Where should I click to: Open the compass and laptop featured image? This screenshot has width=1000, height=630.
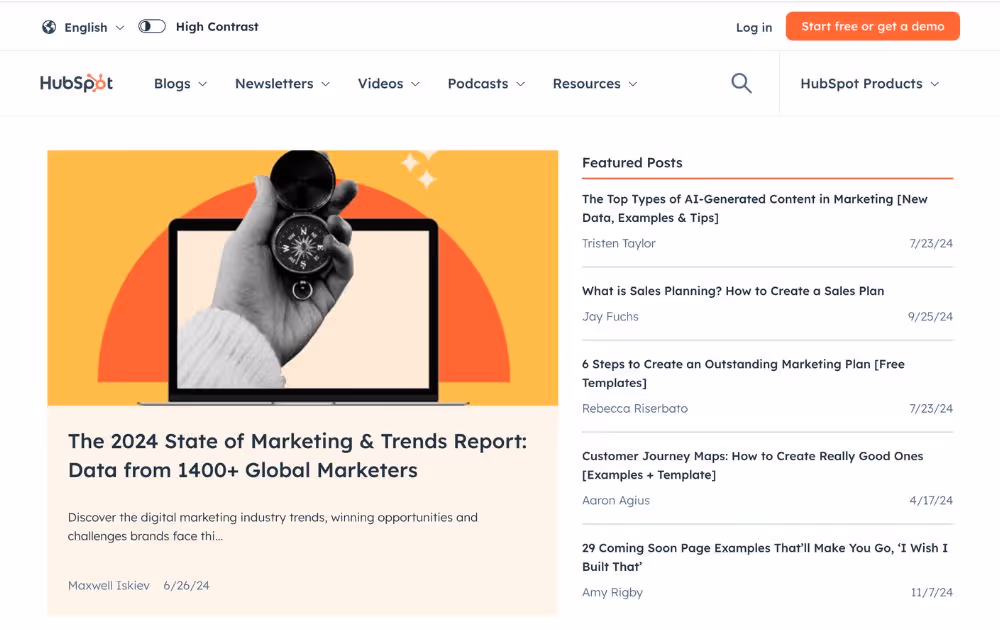click(303, 278)
